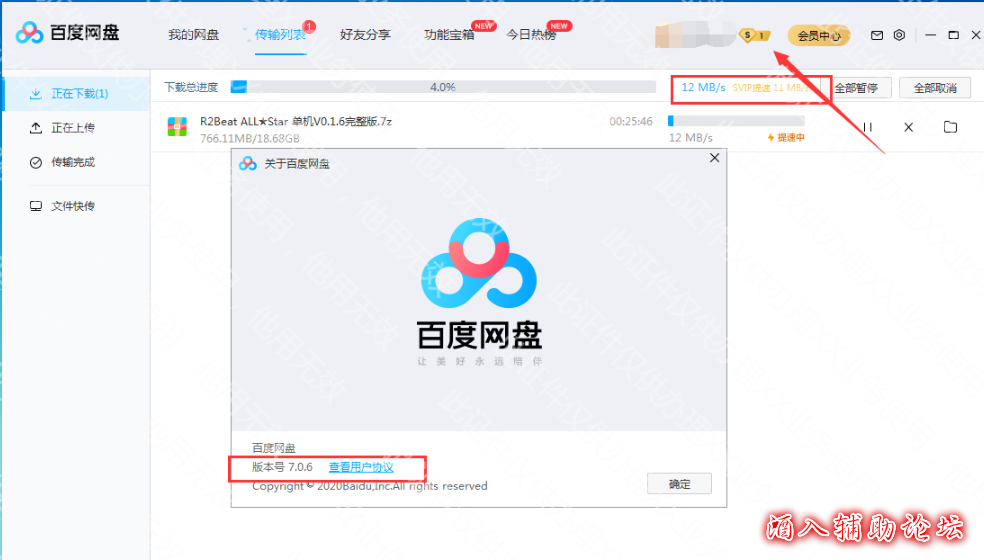Minimize the Baidu Netdisk window

[x=931, y=35]
